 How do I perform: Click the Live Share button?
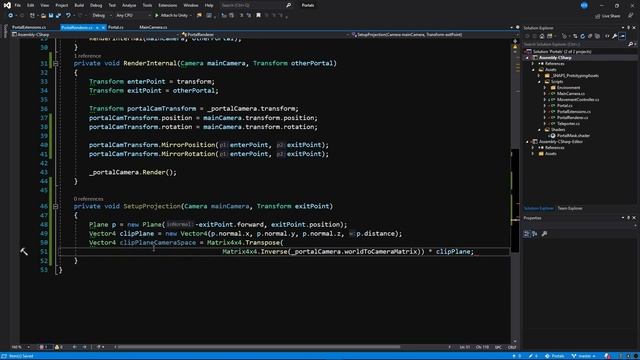pyautogui.click(x=607, y=16)
